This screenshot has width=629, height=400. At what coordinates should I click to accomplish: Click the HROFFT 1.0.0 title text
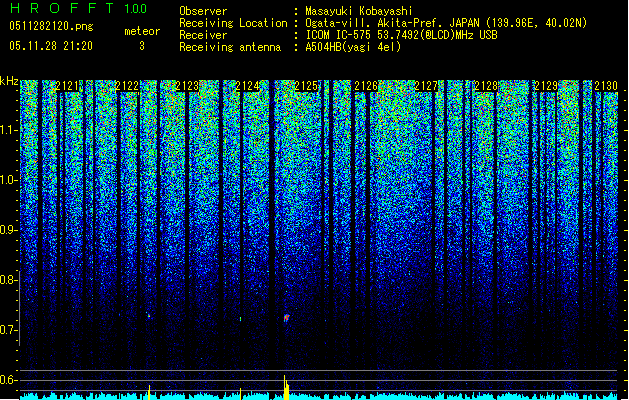[79, 8]
